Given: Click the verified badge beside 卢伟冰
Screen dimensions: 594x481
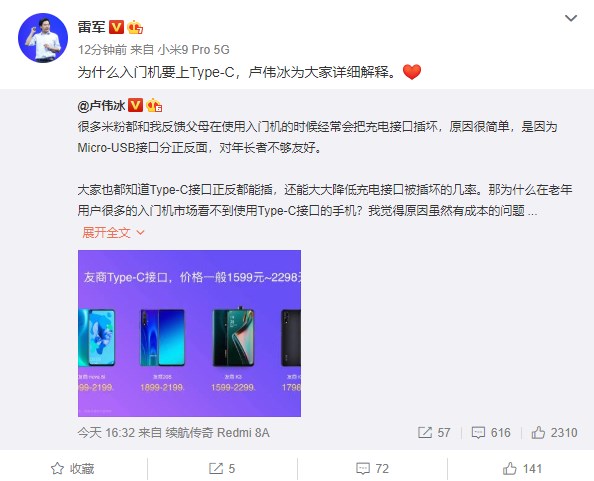Looking at the screenshot, I should [135, 105].
